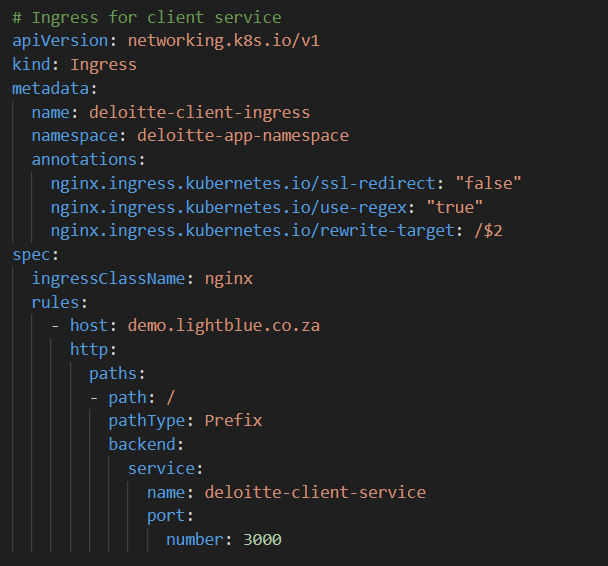Click the comment '# Ingress for client service'
Image resolution: width=608 pixels, height=566 pixels.
(147, 18)
